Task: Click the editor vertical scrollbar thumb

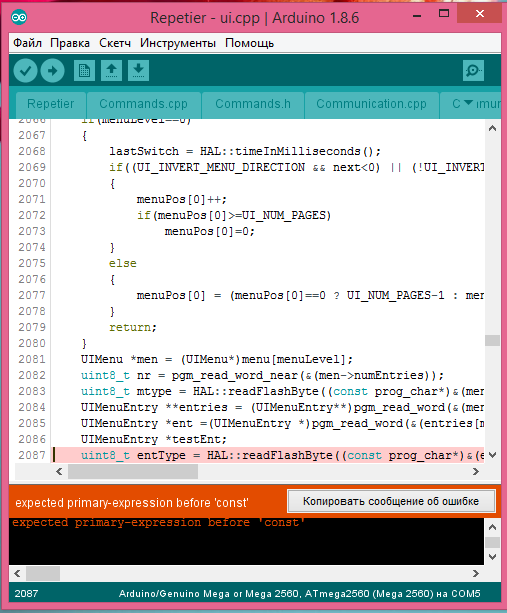Action: coord(493,341)
